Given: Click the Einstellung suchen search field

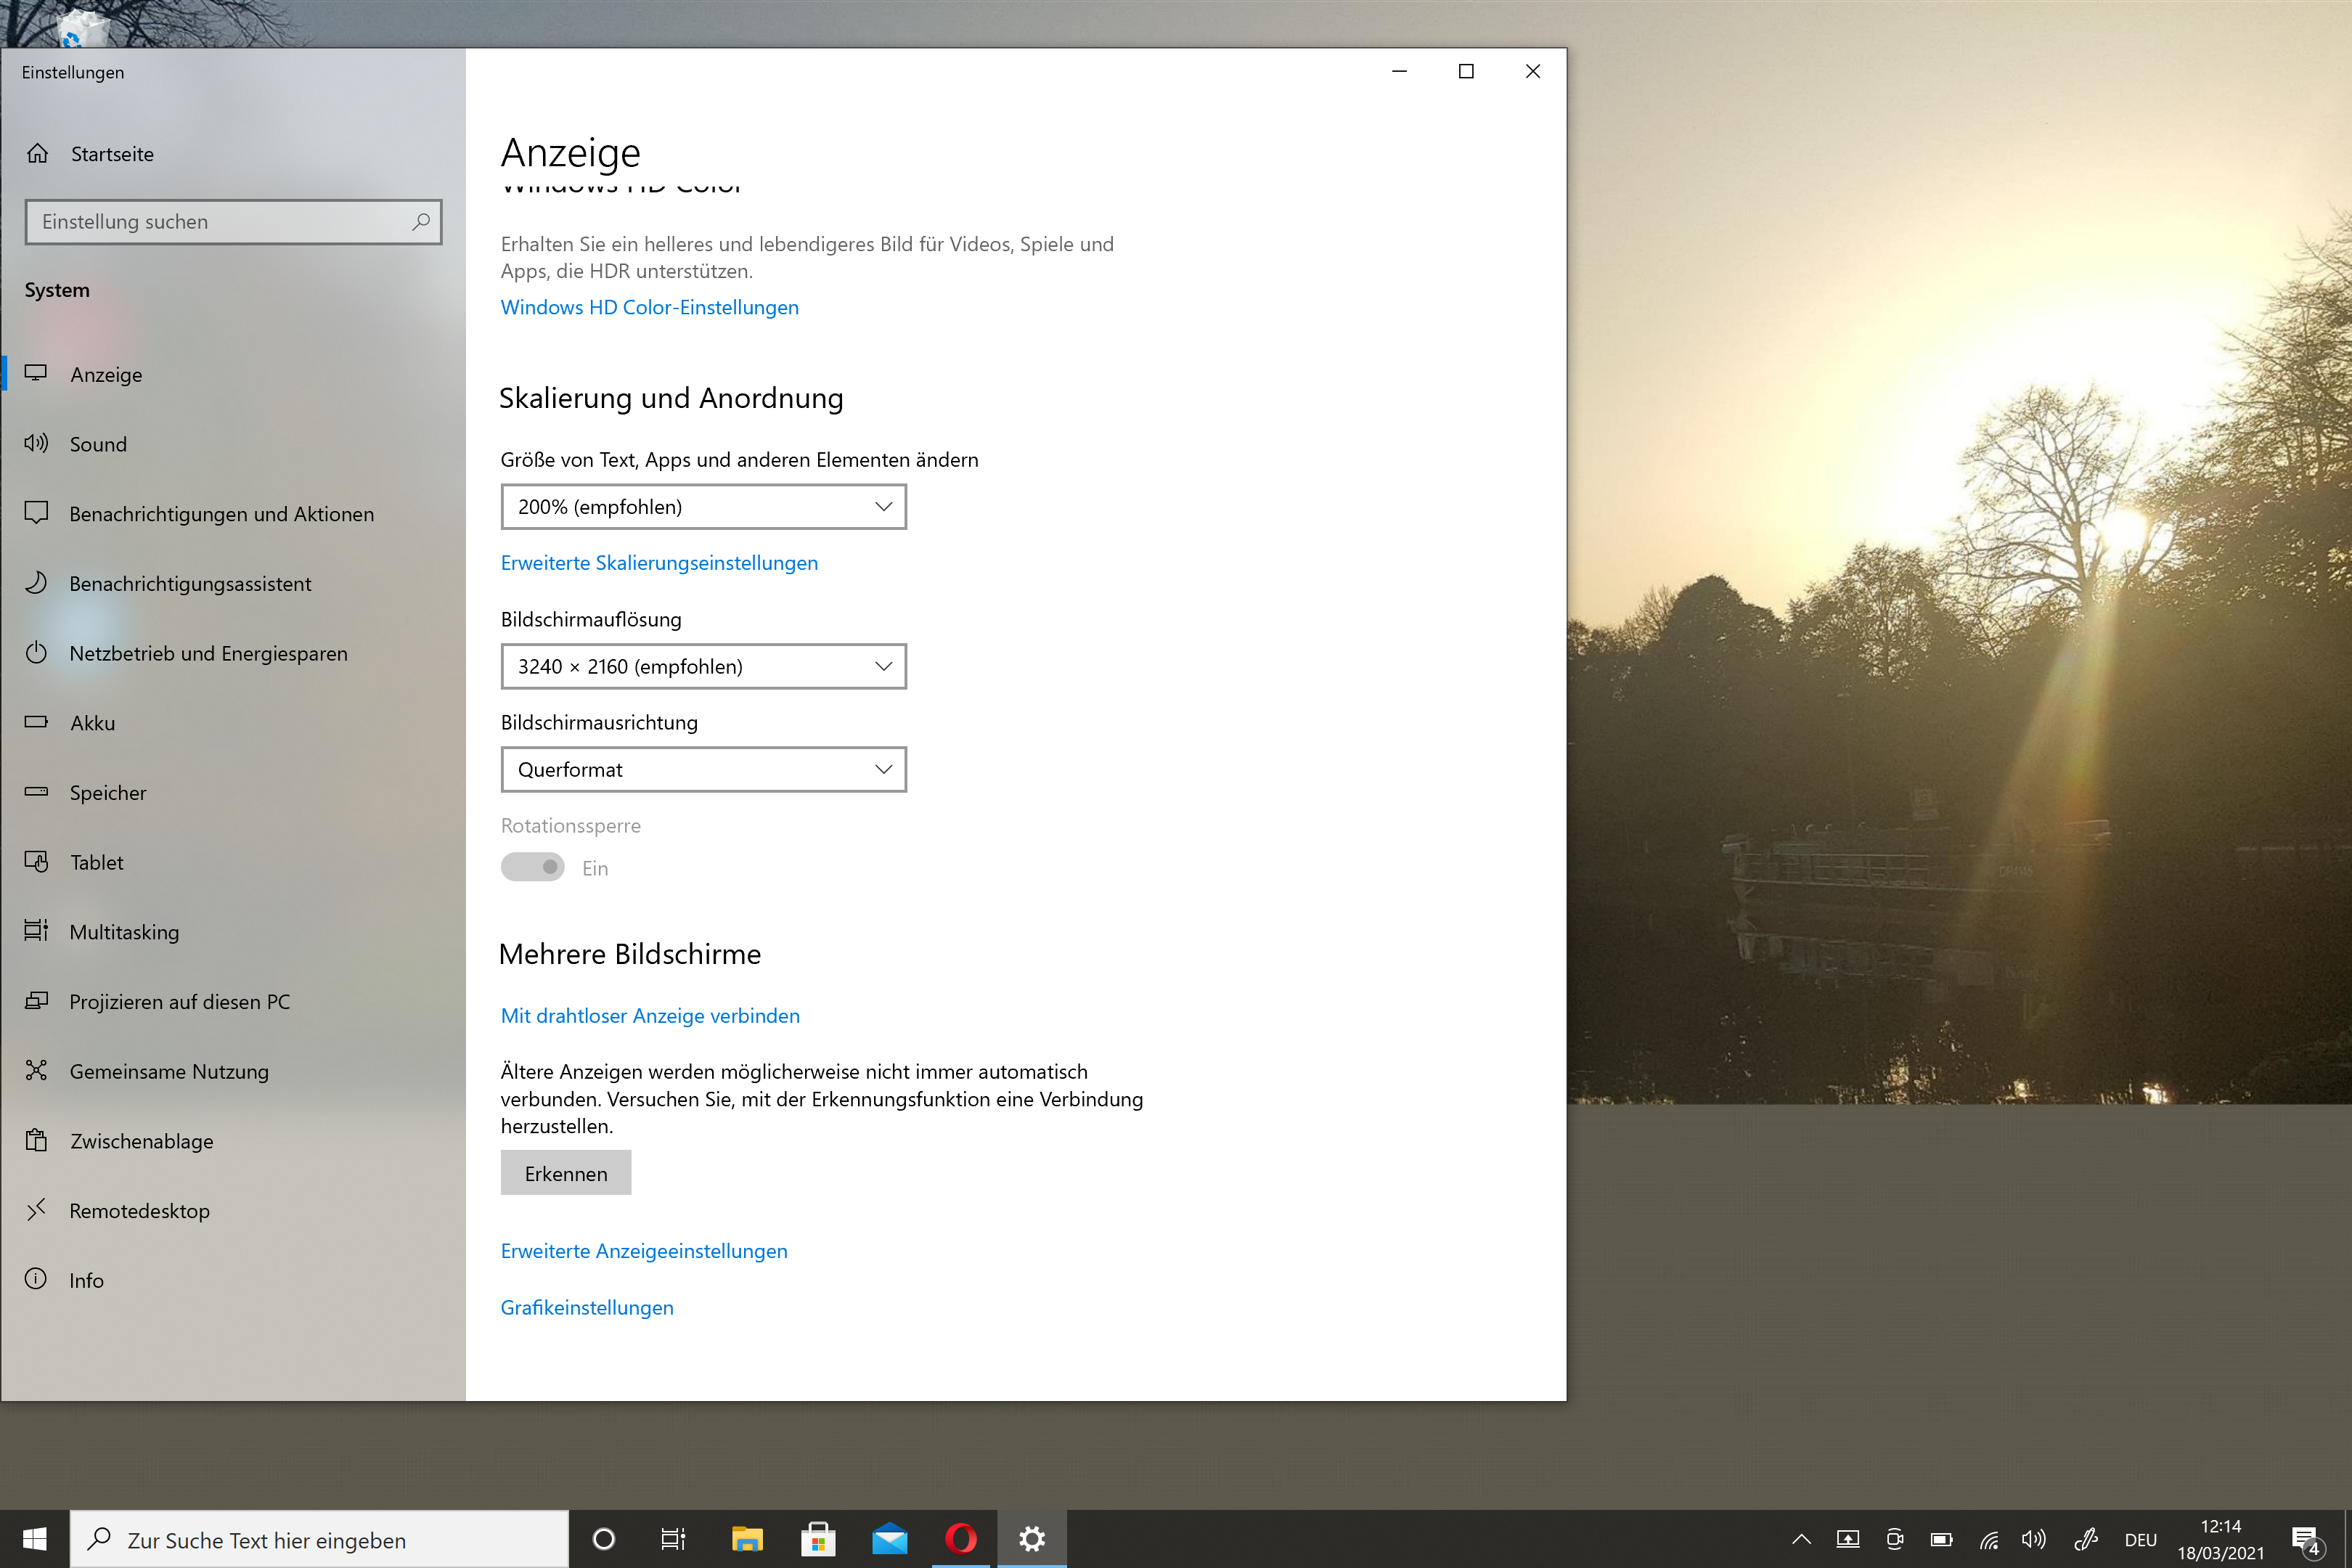Looking at the screenshot, I should [220, 222].
